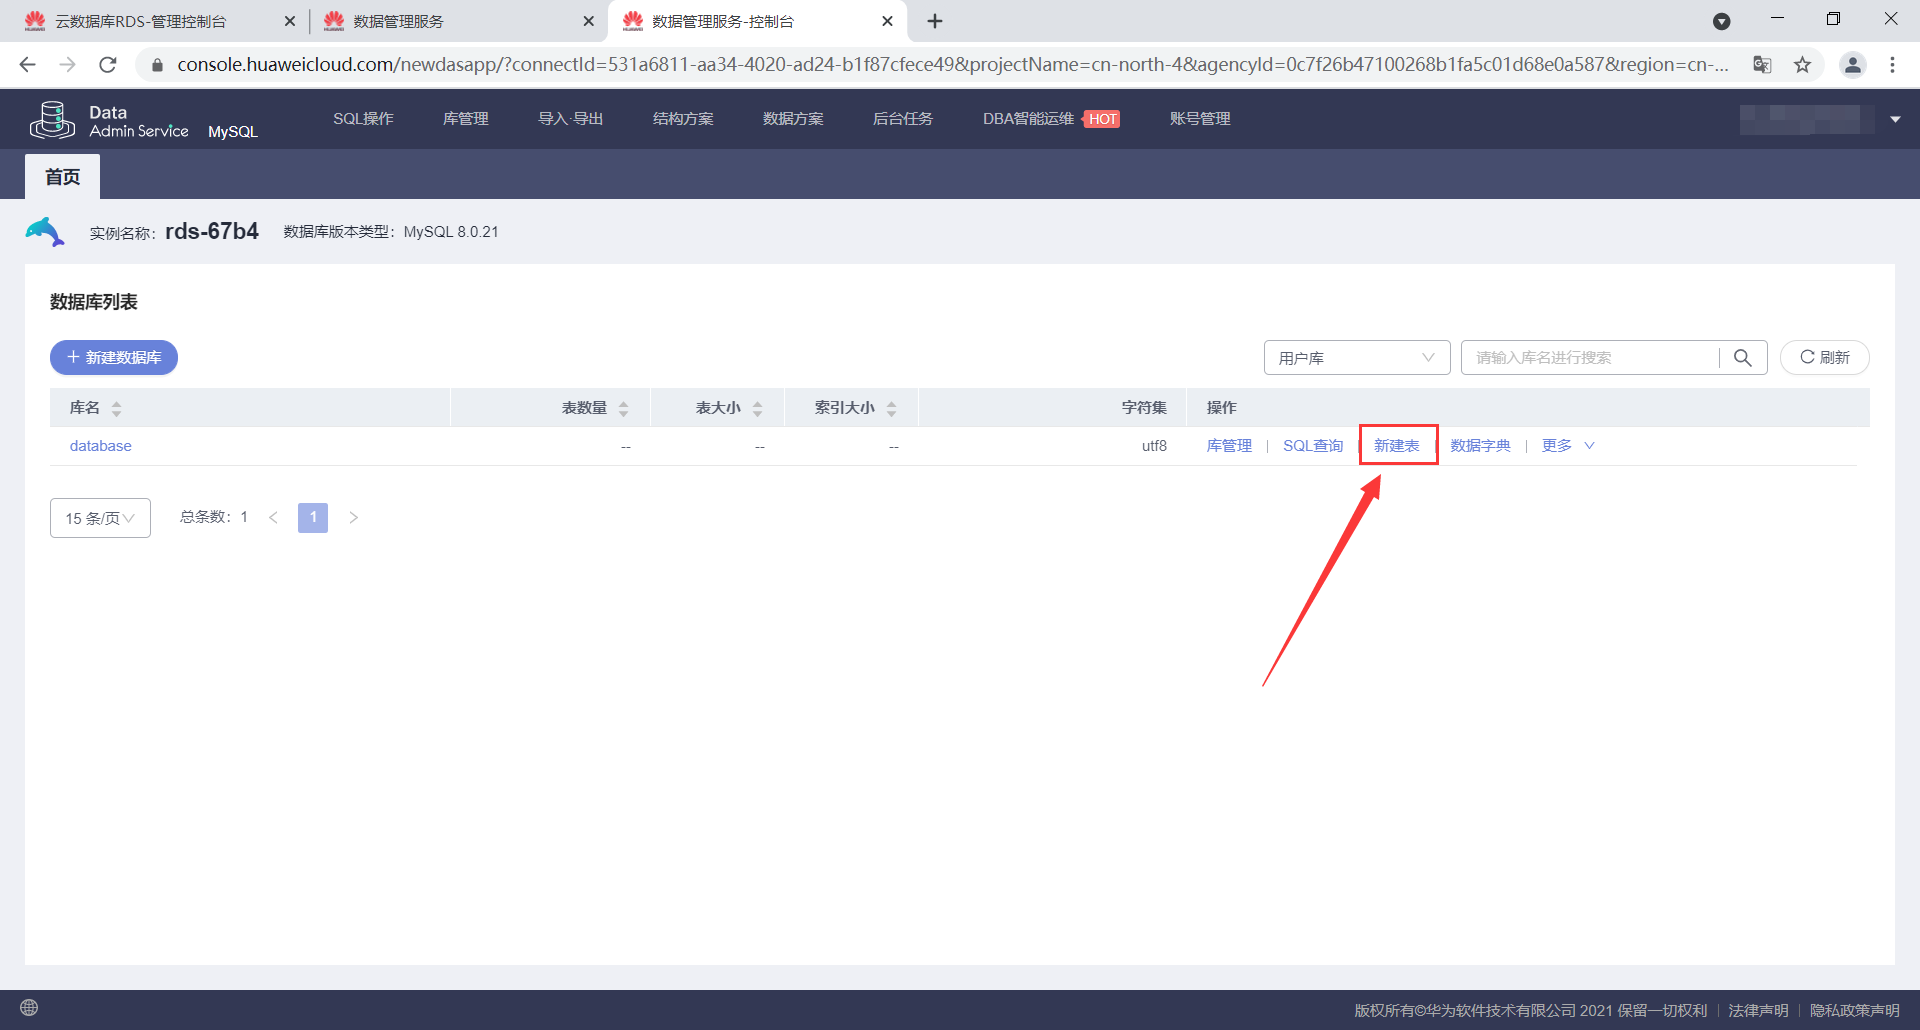Expand the 更多 actions dropdown
The width and height of the screenshot is (1920, 1030).
click(x=1567, y=446)
